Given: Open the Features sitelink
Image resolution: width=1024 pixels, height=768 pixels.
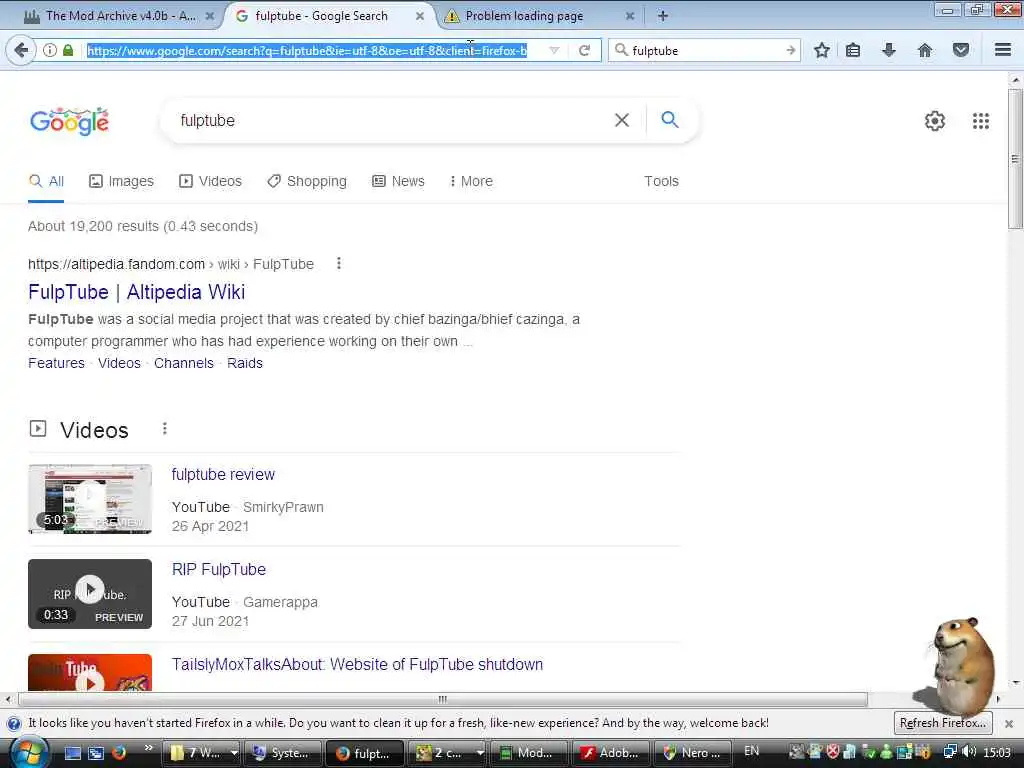Looking at the screenshot, I should pyautogui.click(x=56, y=363).
